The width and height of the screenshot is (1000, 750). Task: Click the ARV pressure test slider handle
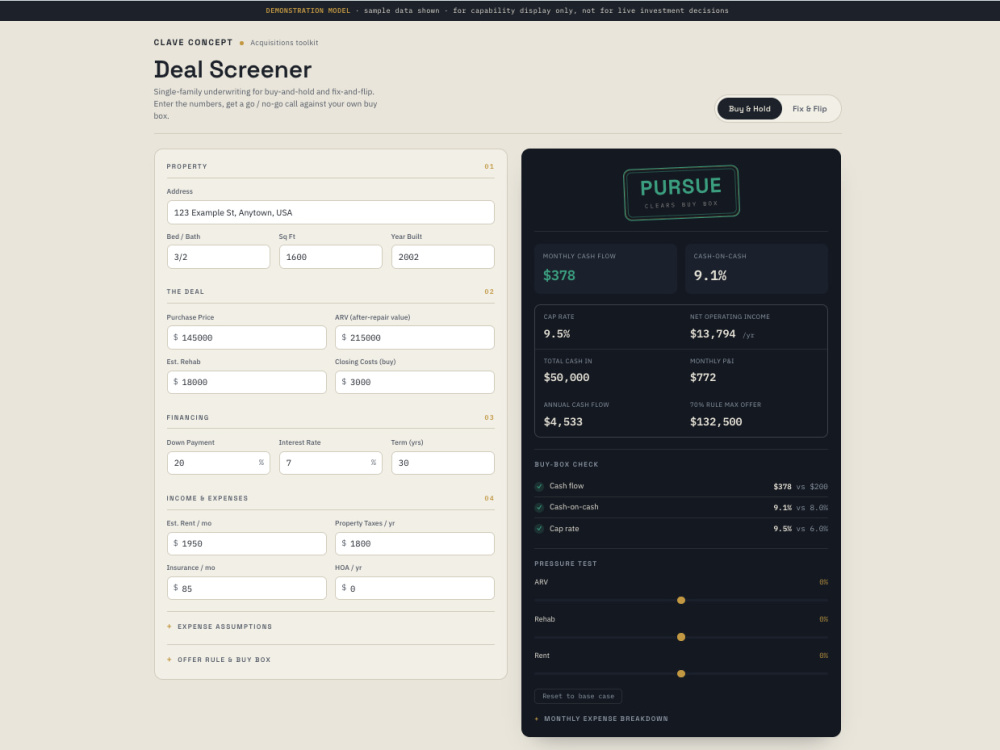(x=681, y=600)
